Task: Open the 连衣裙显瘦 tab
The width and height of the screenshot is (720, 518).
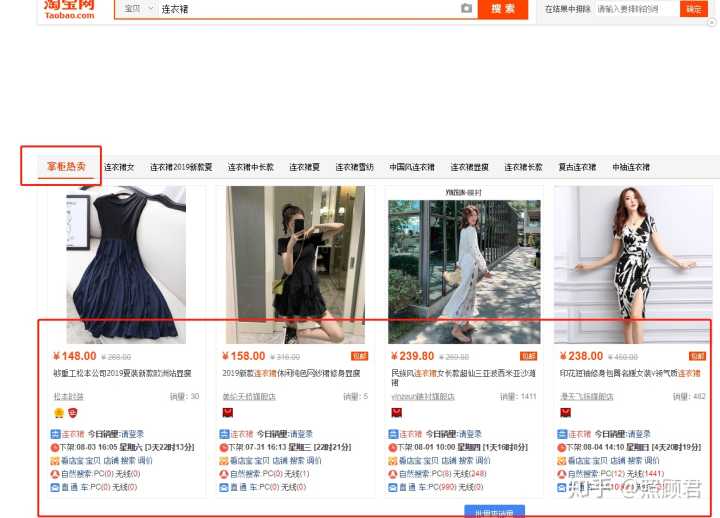Action: tap(469, 167)
